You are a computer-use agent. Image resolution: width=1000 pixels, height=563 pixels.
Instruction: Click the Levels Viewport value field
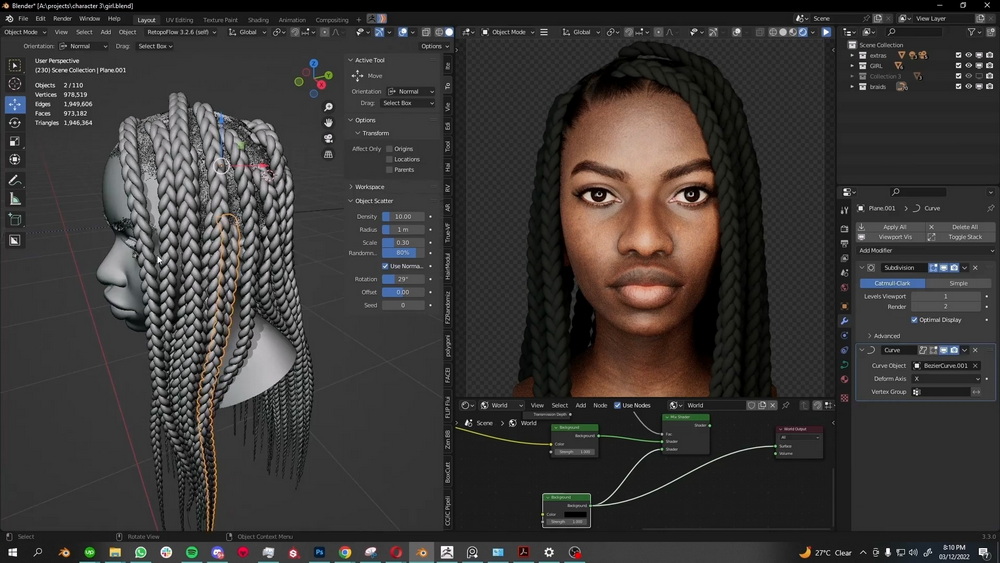click(946, 296)
